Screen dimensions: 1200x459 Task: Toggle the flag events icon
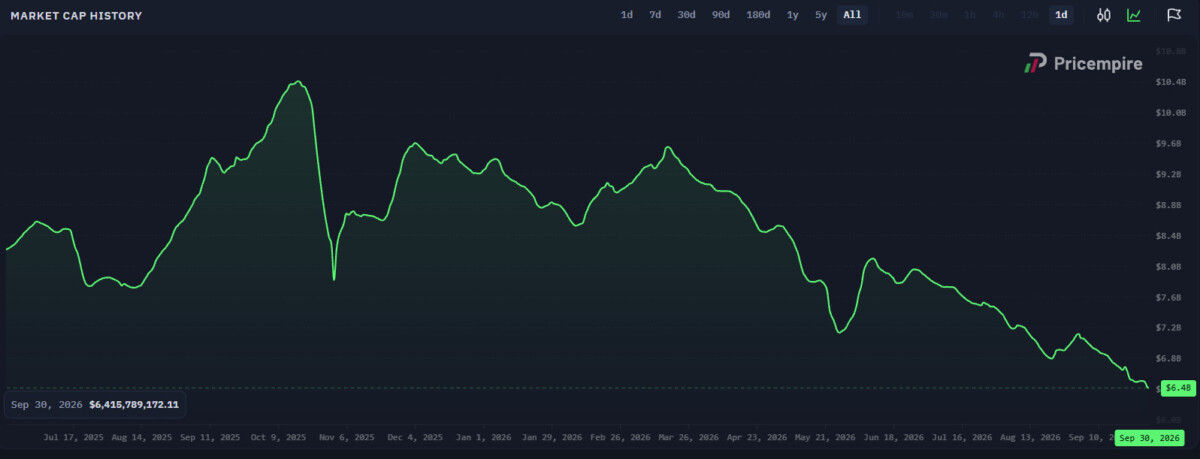pyautogui.click(x=1174, y=15)
